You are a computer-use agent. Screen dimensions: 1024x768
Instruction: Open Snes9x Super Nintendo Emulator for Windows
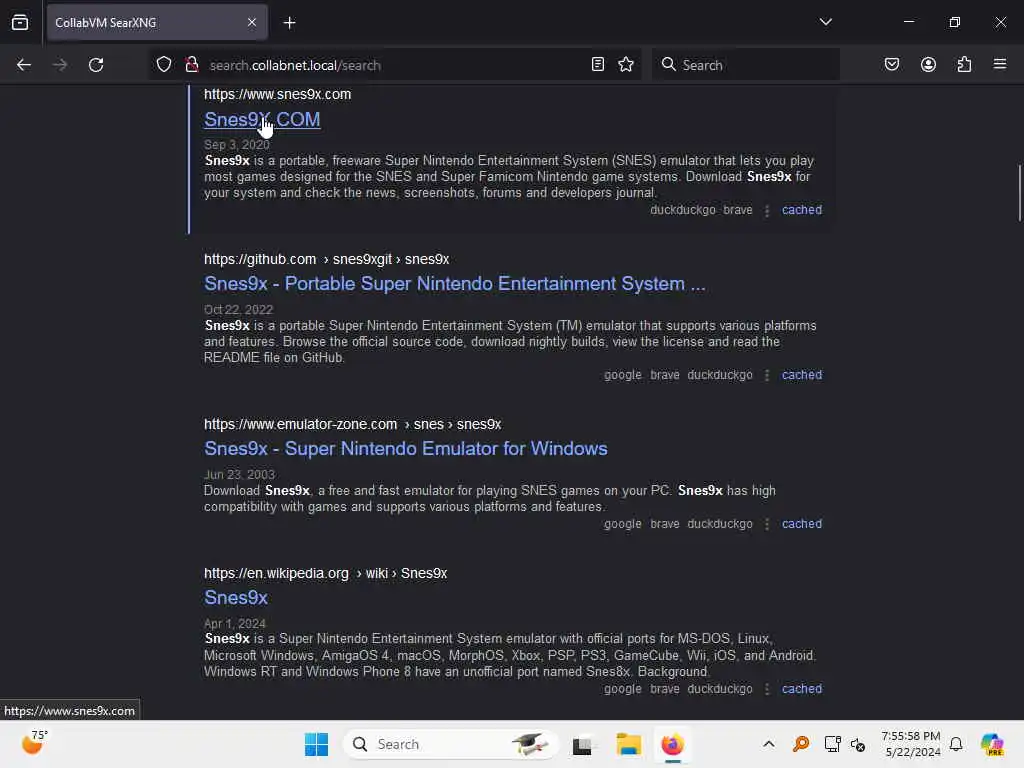[x=406, y=449]
